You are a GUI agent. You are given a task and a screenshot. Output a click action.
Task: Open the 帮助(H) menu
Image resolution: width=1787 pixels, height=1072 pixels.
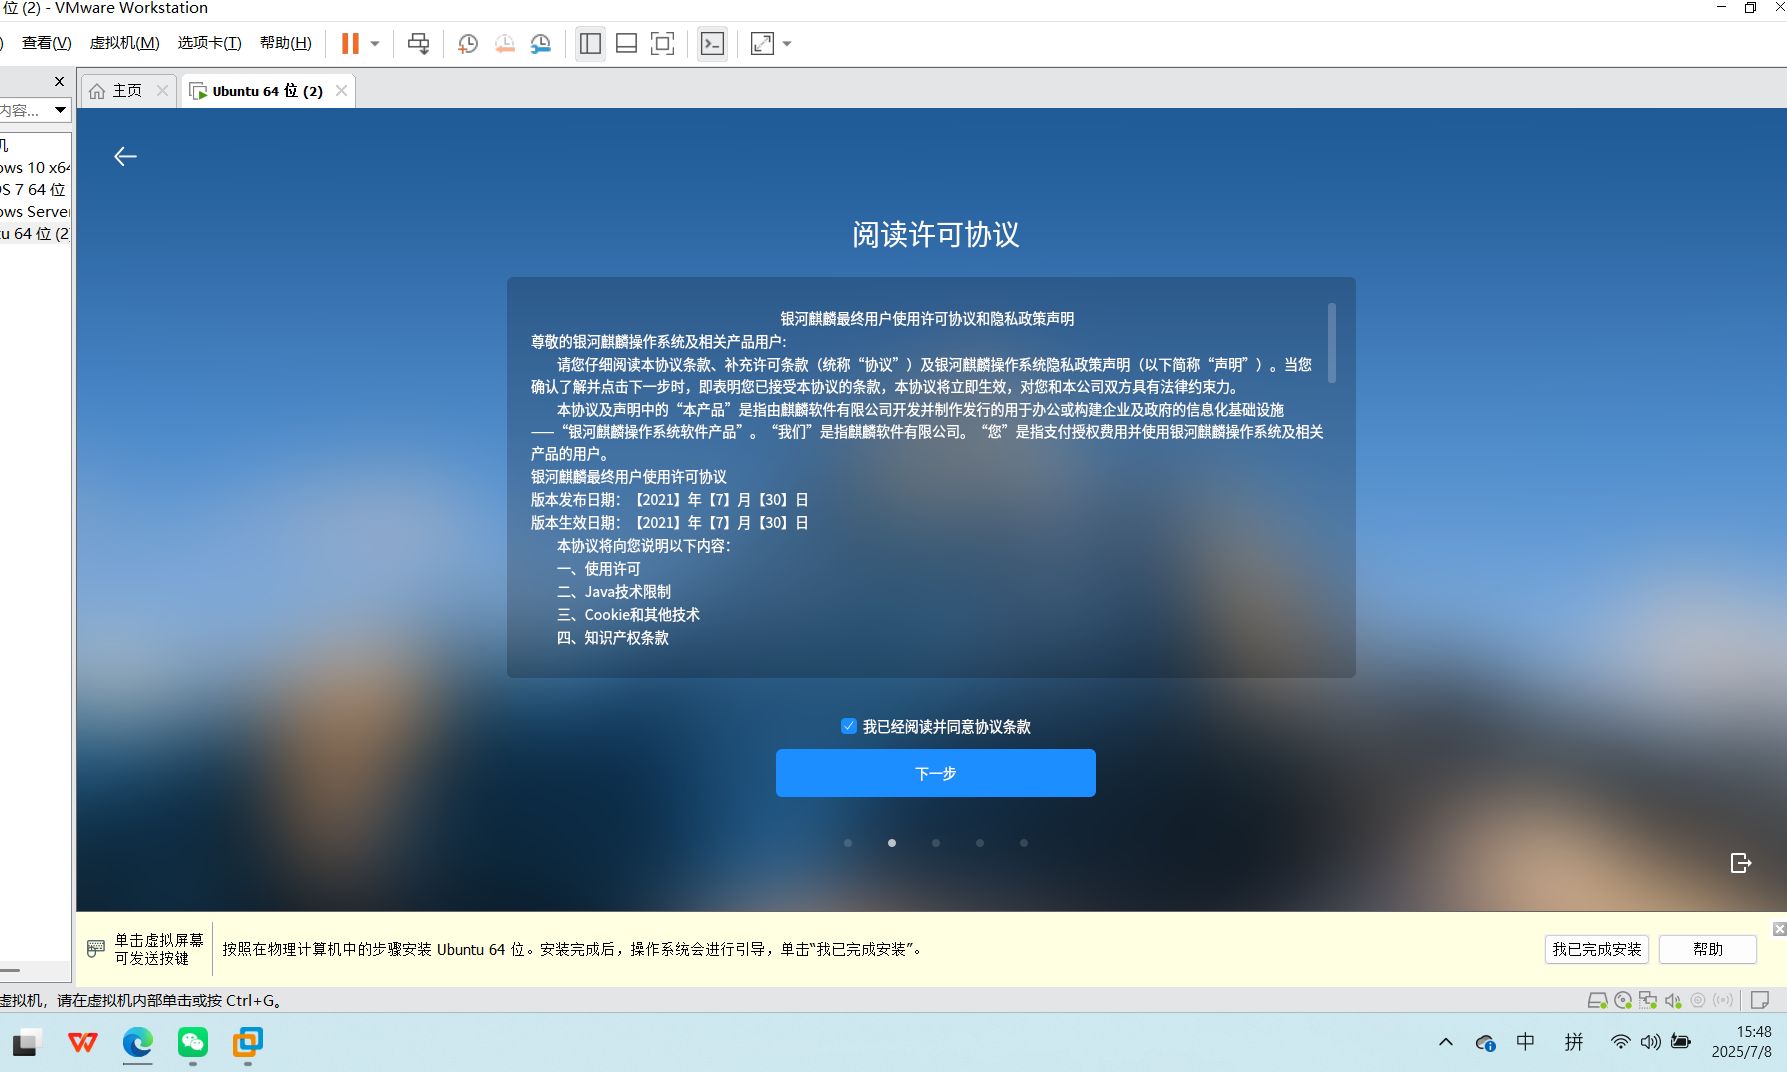point(285,43)
